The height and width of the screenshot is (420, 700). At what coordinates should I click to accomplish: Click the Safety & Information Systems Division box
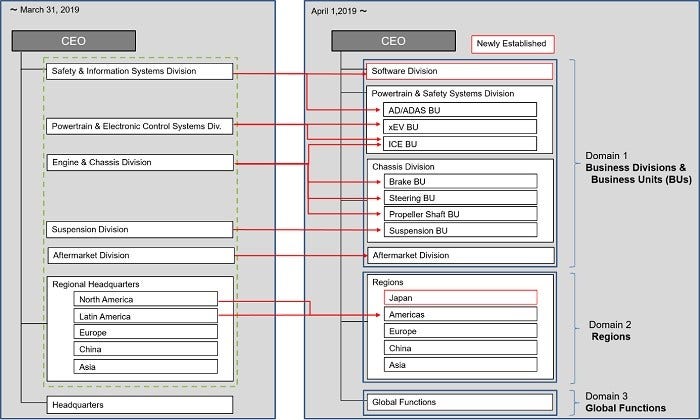coord(139,72)
